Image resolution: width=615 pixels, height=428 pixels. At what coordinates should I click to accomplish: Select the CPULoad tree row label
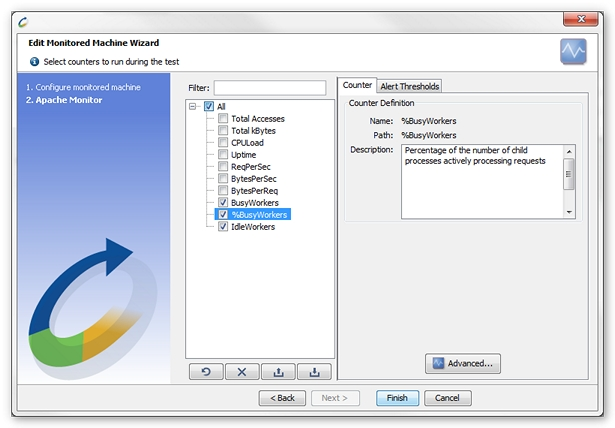(247, 143)
